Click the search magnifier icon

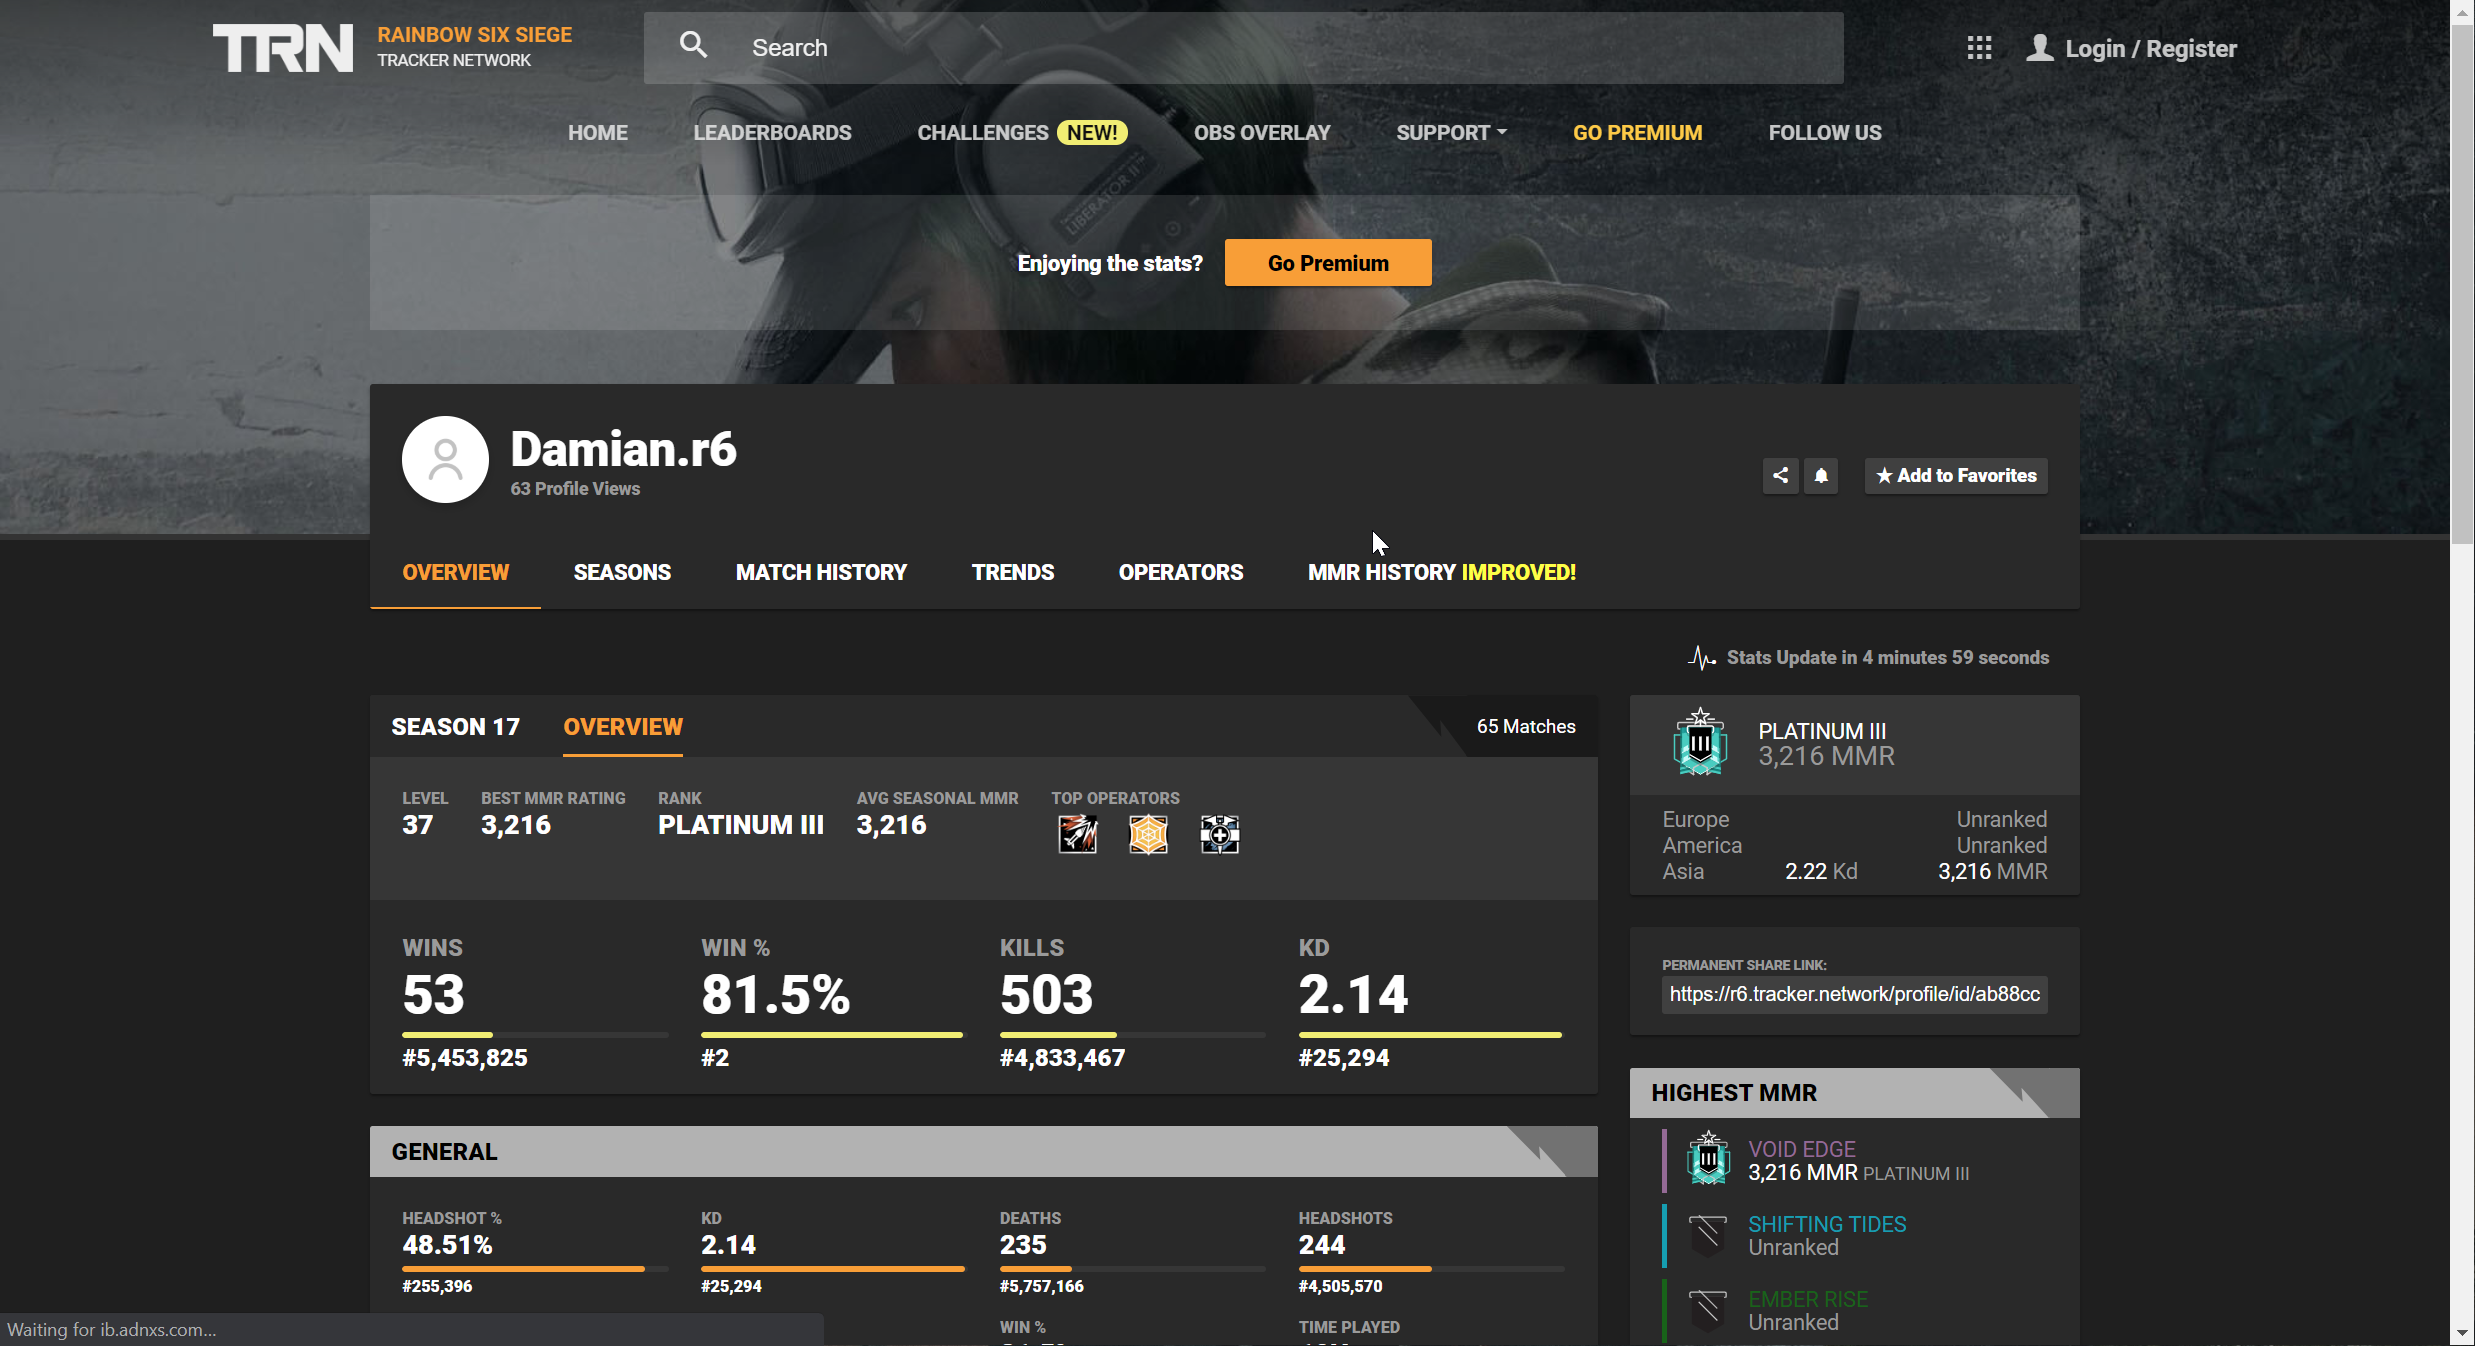pyautogui.click(x=693, y=45)
